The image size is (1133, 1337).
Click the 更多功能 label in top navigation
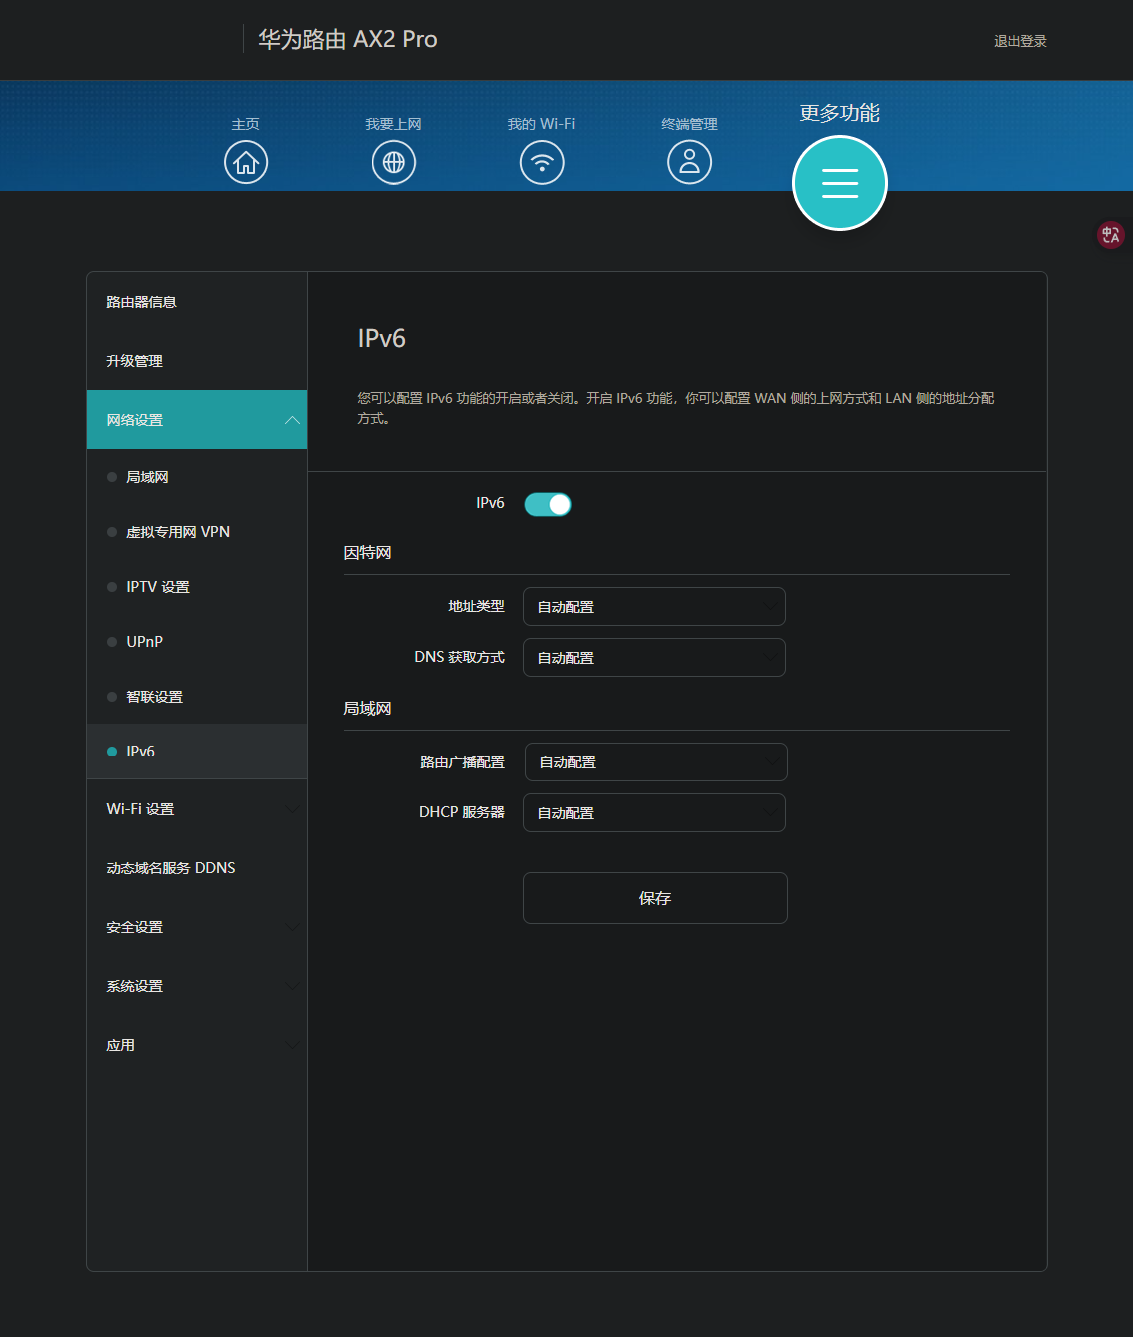840,113
